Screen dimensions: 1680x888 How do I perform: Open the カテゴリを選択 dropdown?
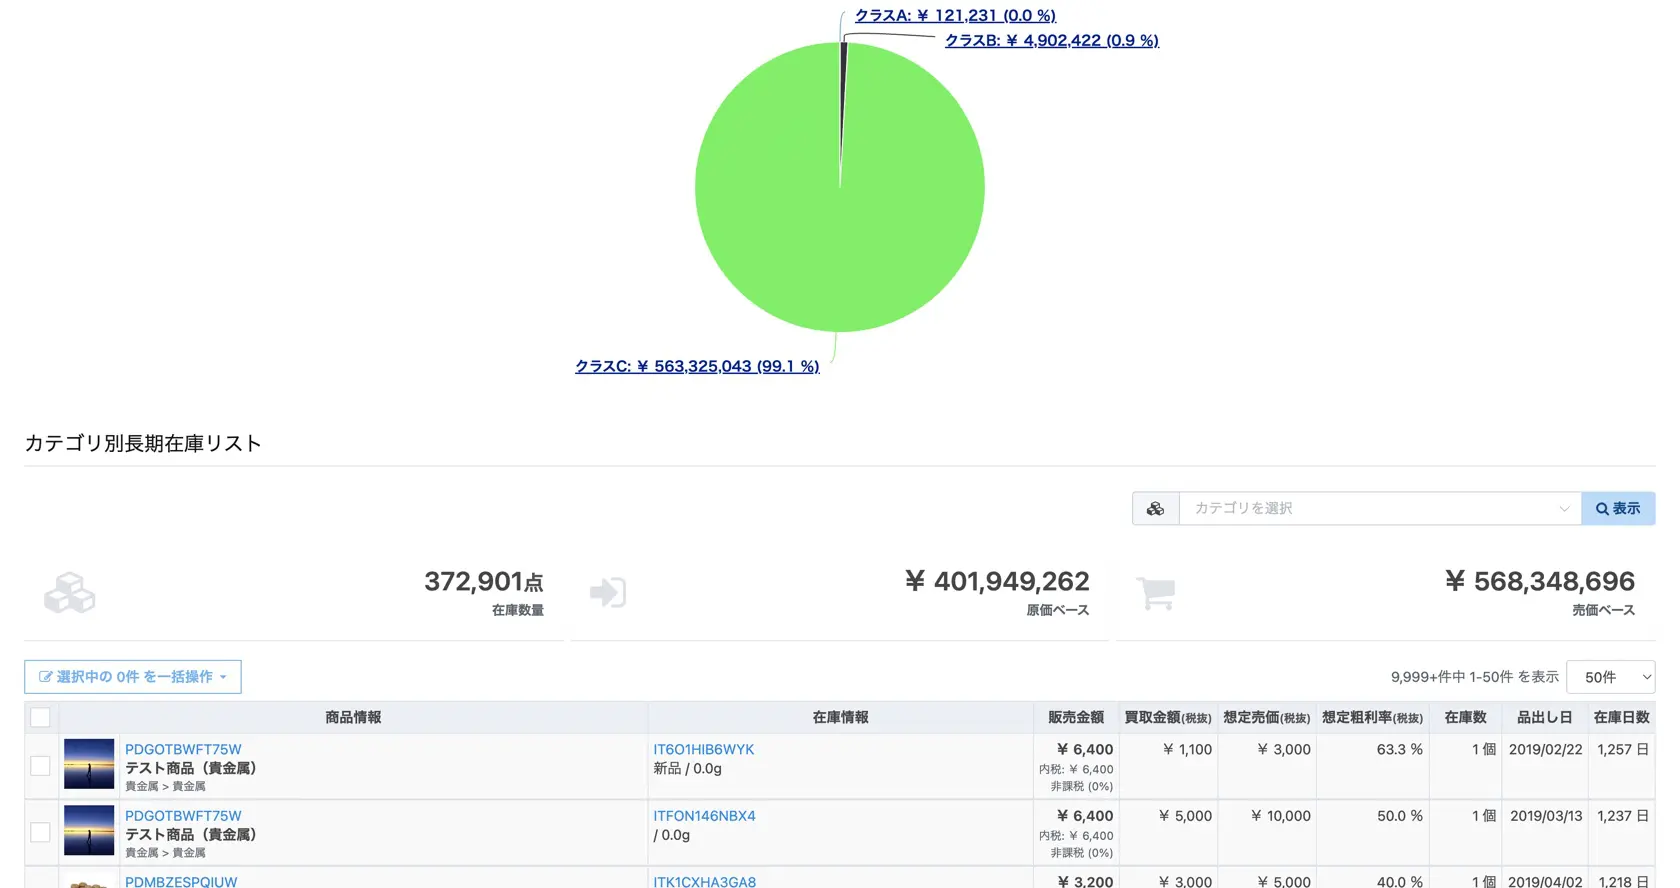1380,509
